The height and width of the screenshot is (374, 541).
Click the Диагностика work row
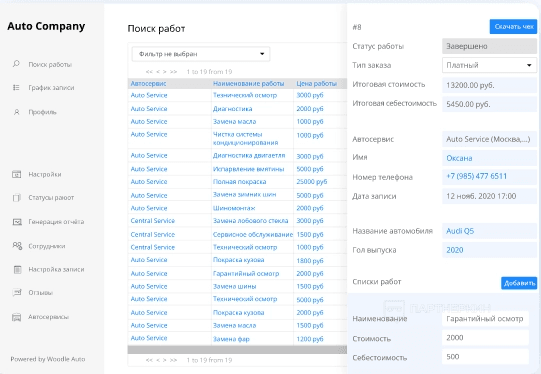point(237,109)
